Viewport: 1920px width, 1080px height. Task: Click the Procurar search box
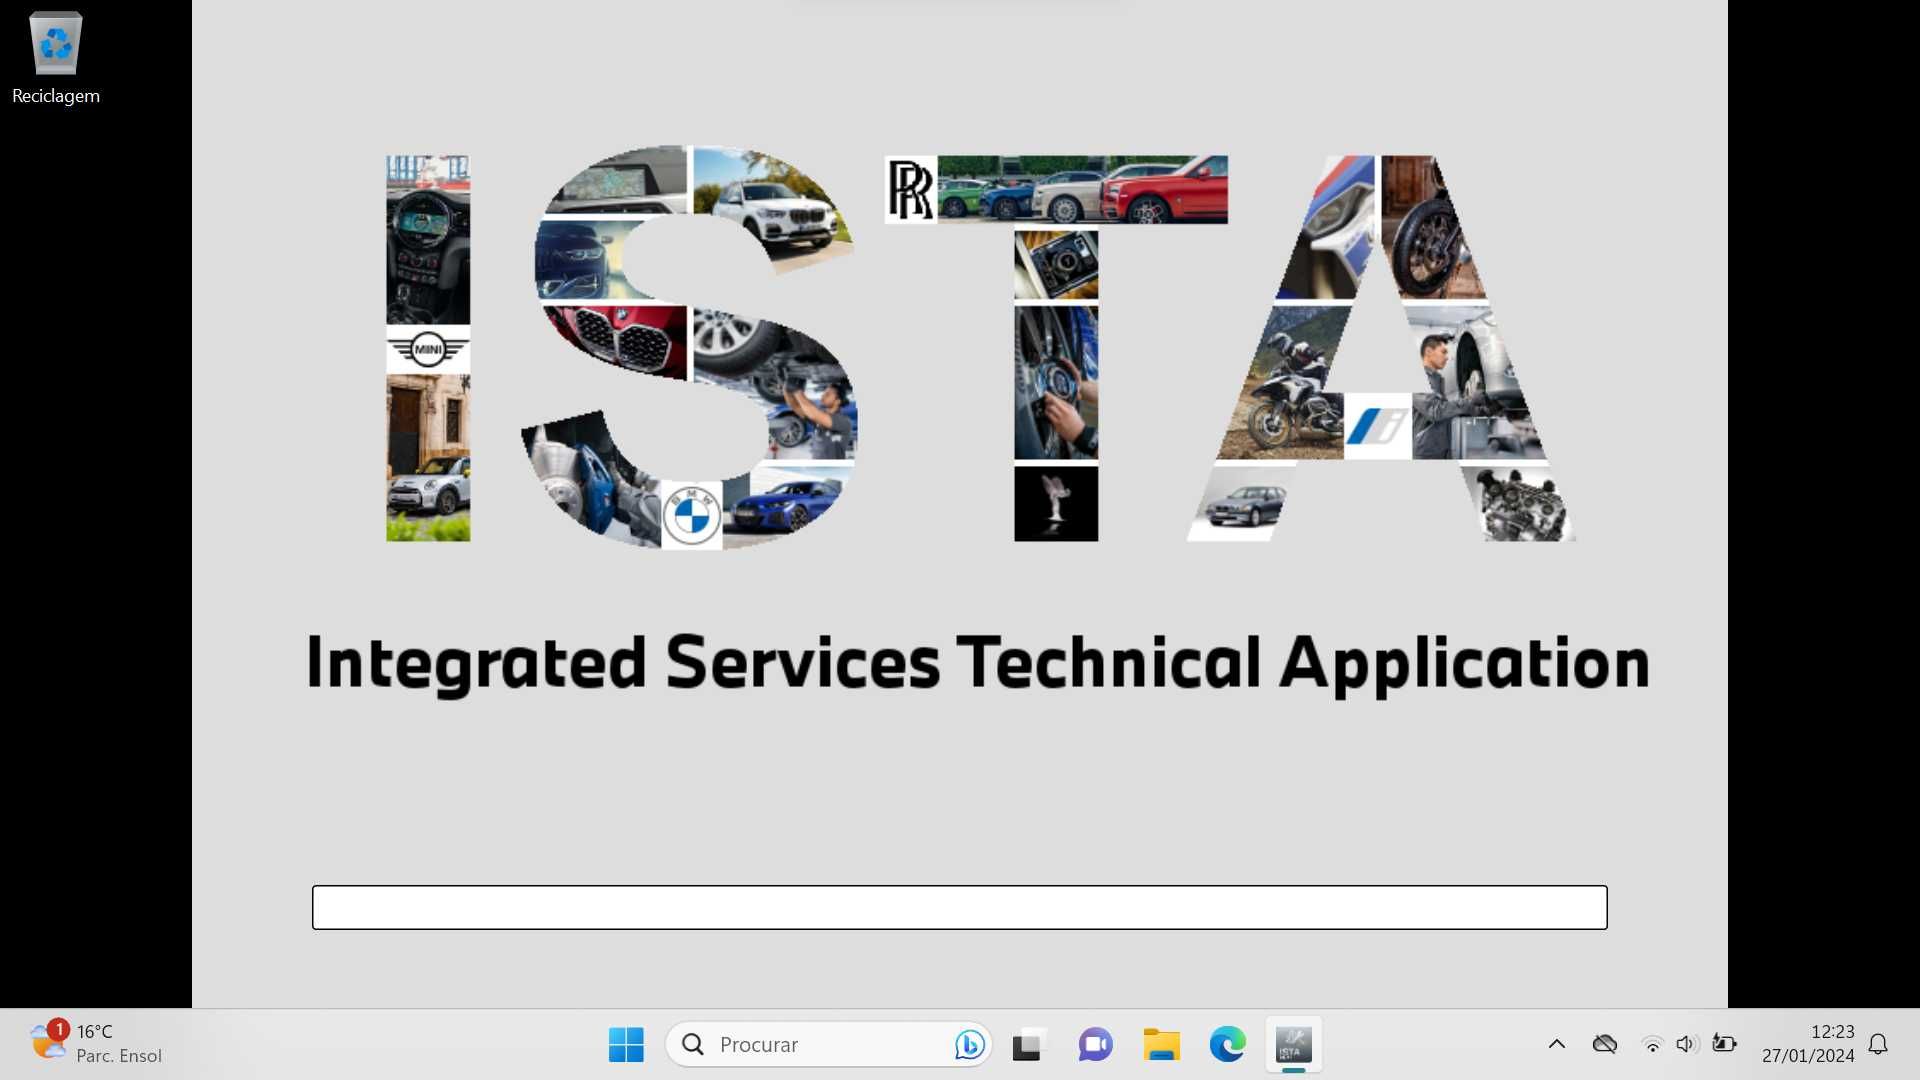tap(828, 1045)
